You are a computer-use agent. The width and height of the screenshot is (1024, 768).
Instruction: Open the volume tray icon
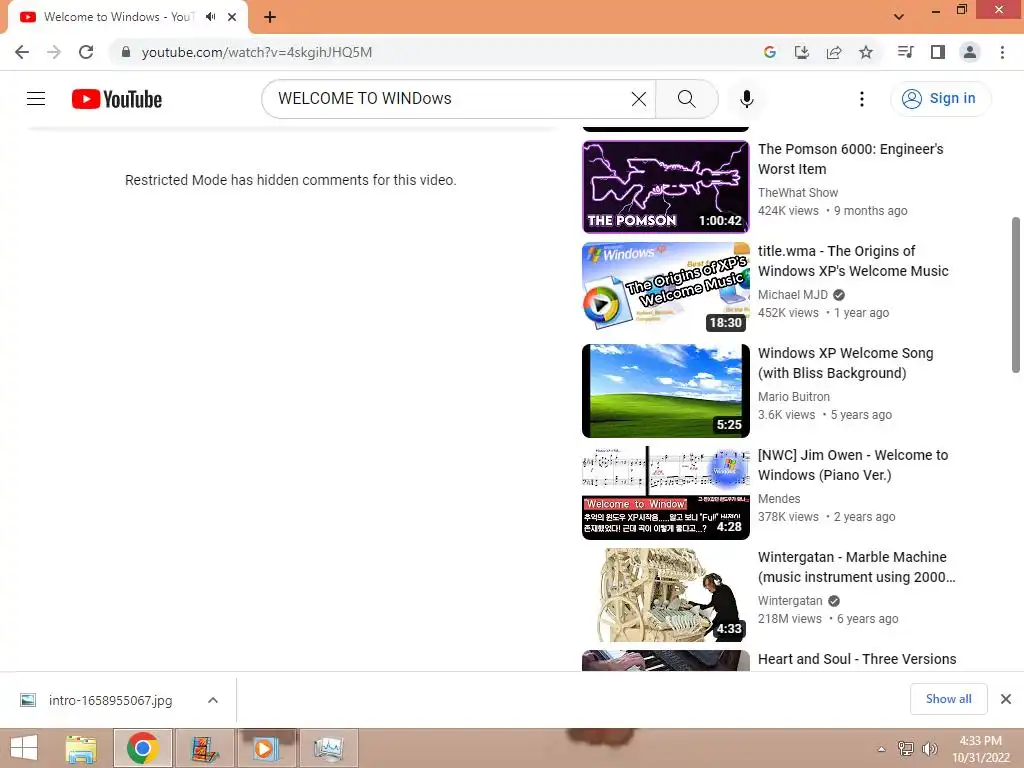[929, 748]
